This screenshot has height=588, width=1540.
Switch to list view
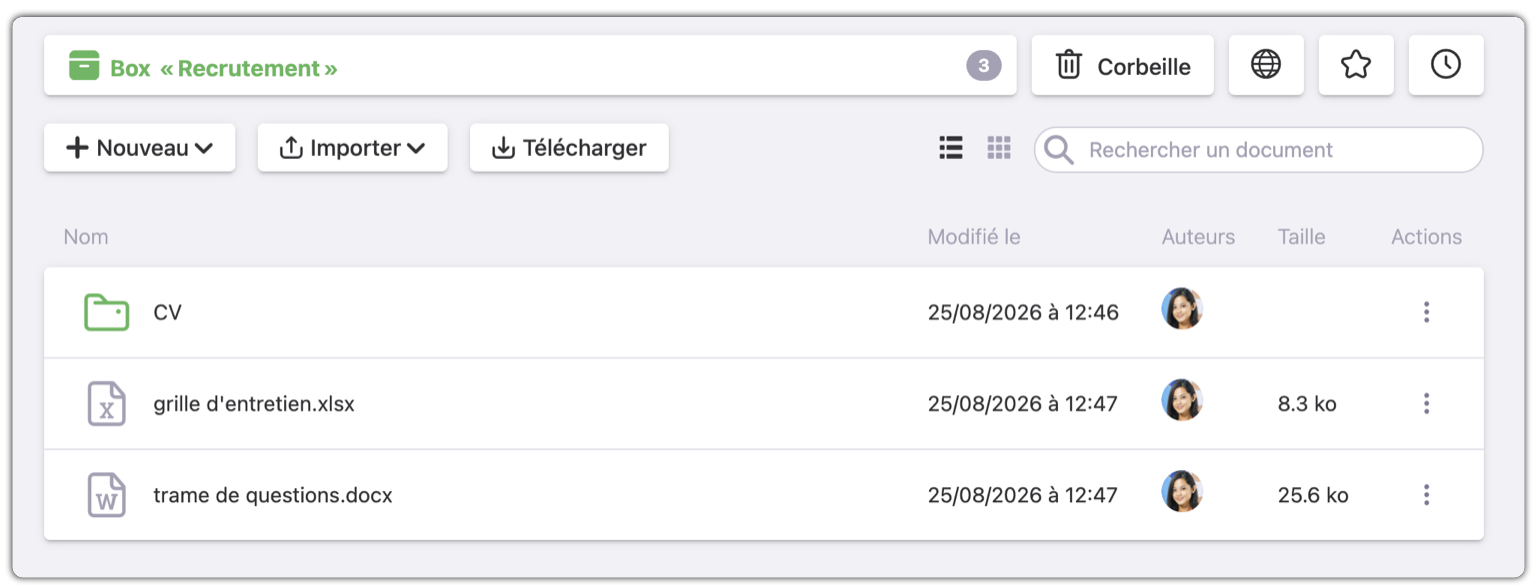951,148
